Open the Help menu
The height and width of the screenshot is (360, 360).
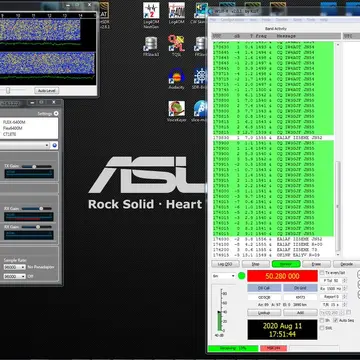(x=323, y=20)
